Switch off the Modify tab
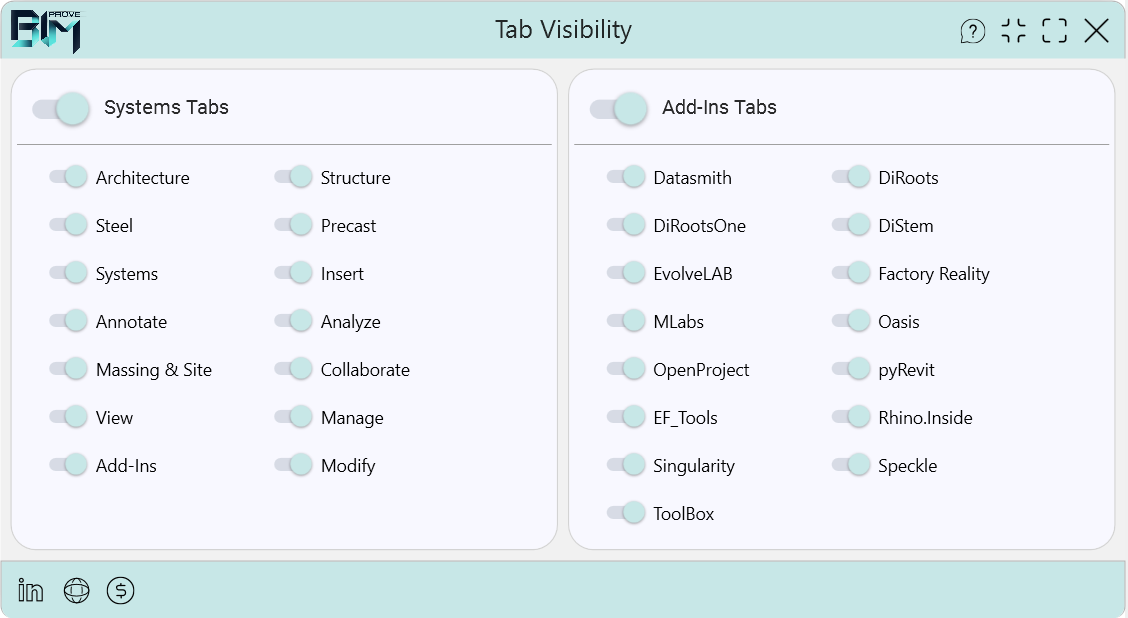The image size is (1128, 618). 294,465
